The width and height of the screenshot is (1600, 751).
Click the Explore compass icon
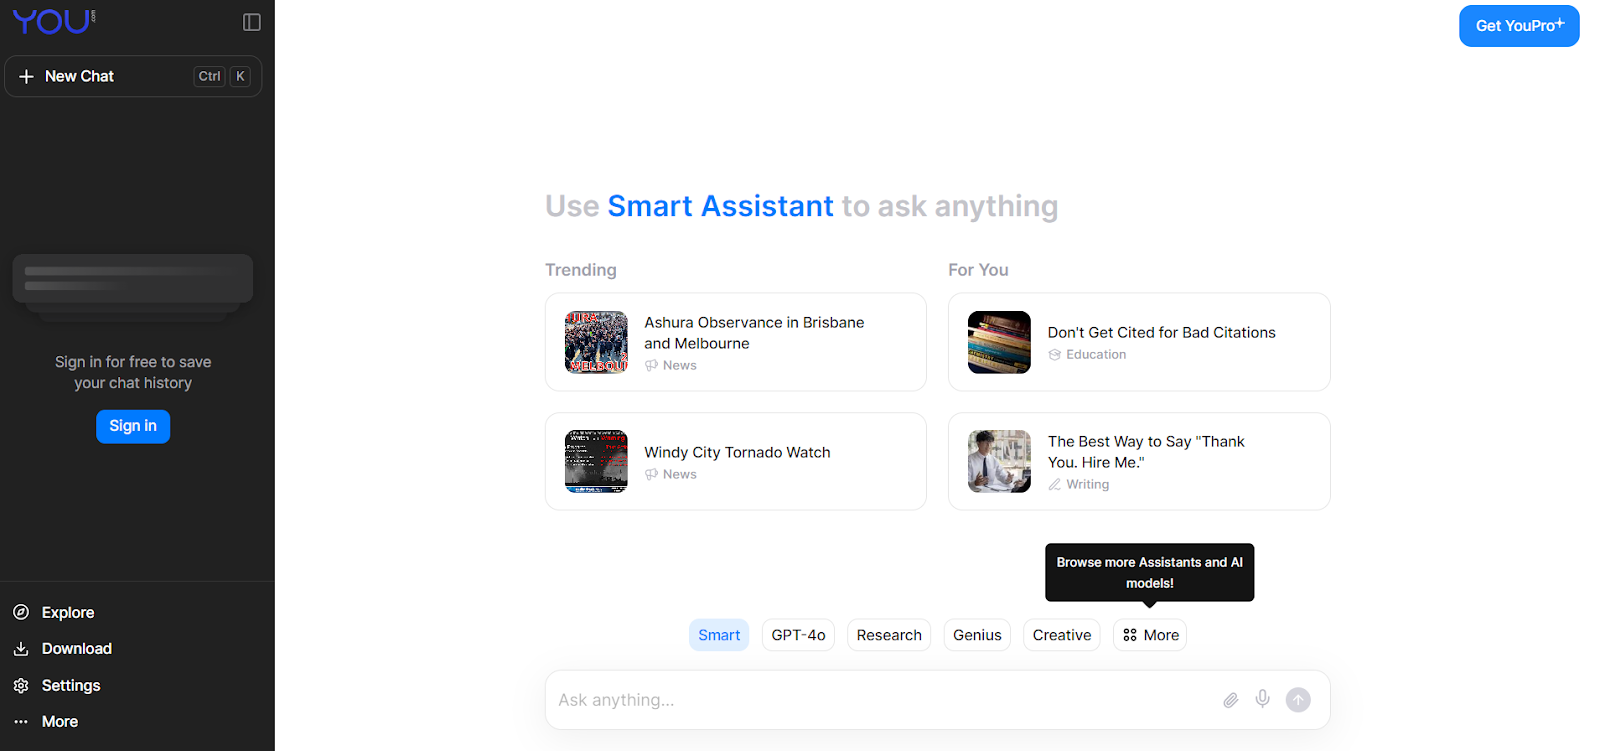(21, 612)
